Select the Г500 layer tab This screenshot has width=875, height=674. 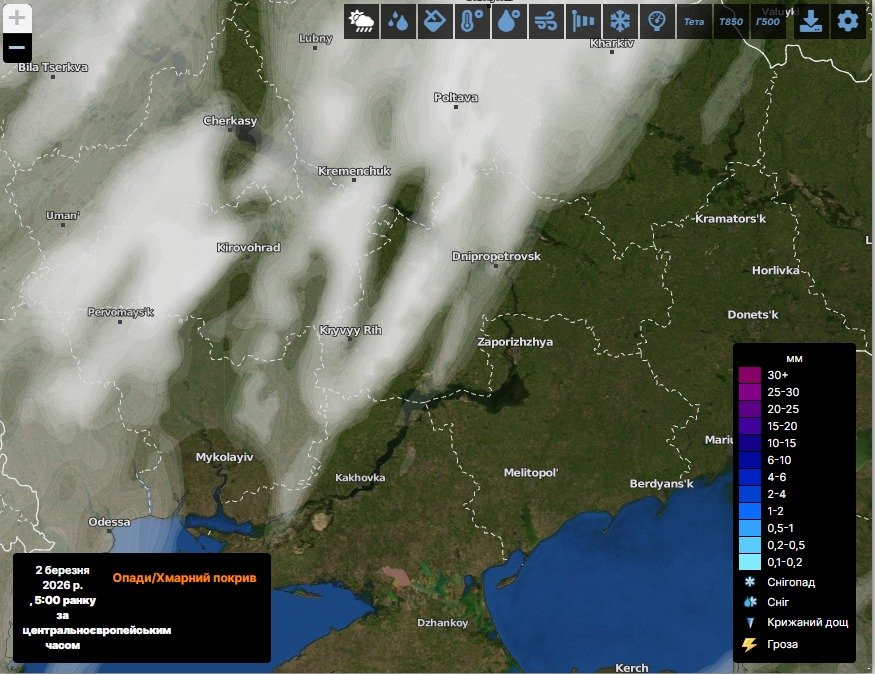point(768,21)
